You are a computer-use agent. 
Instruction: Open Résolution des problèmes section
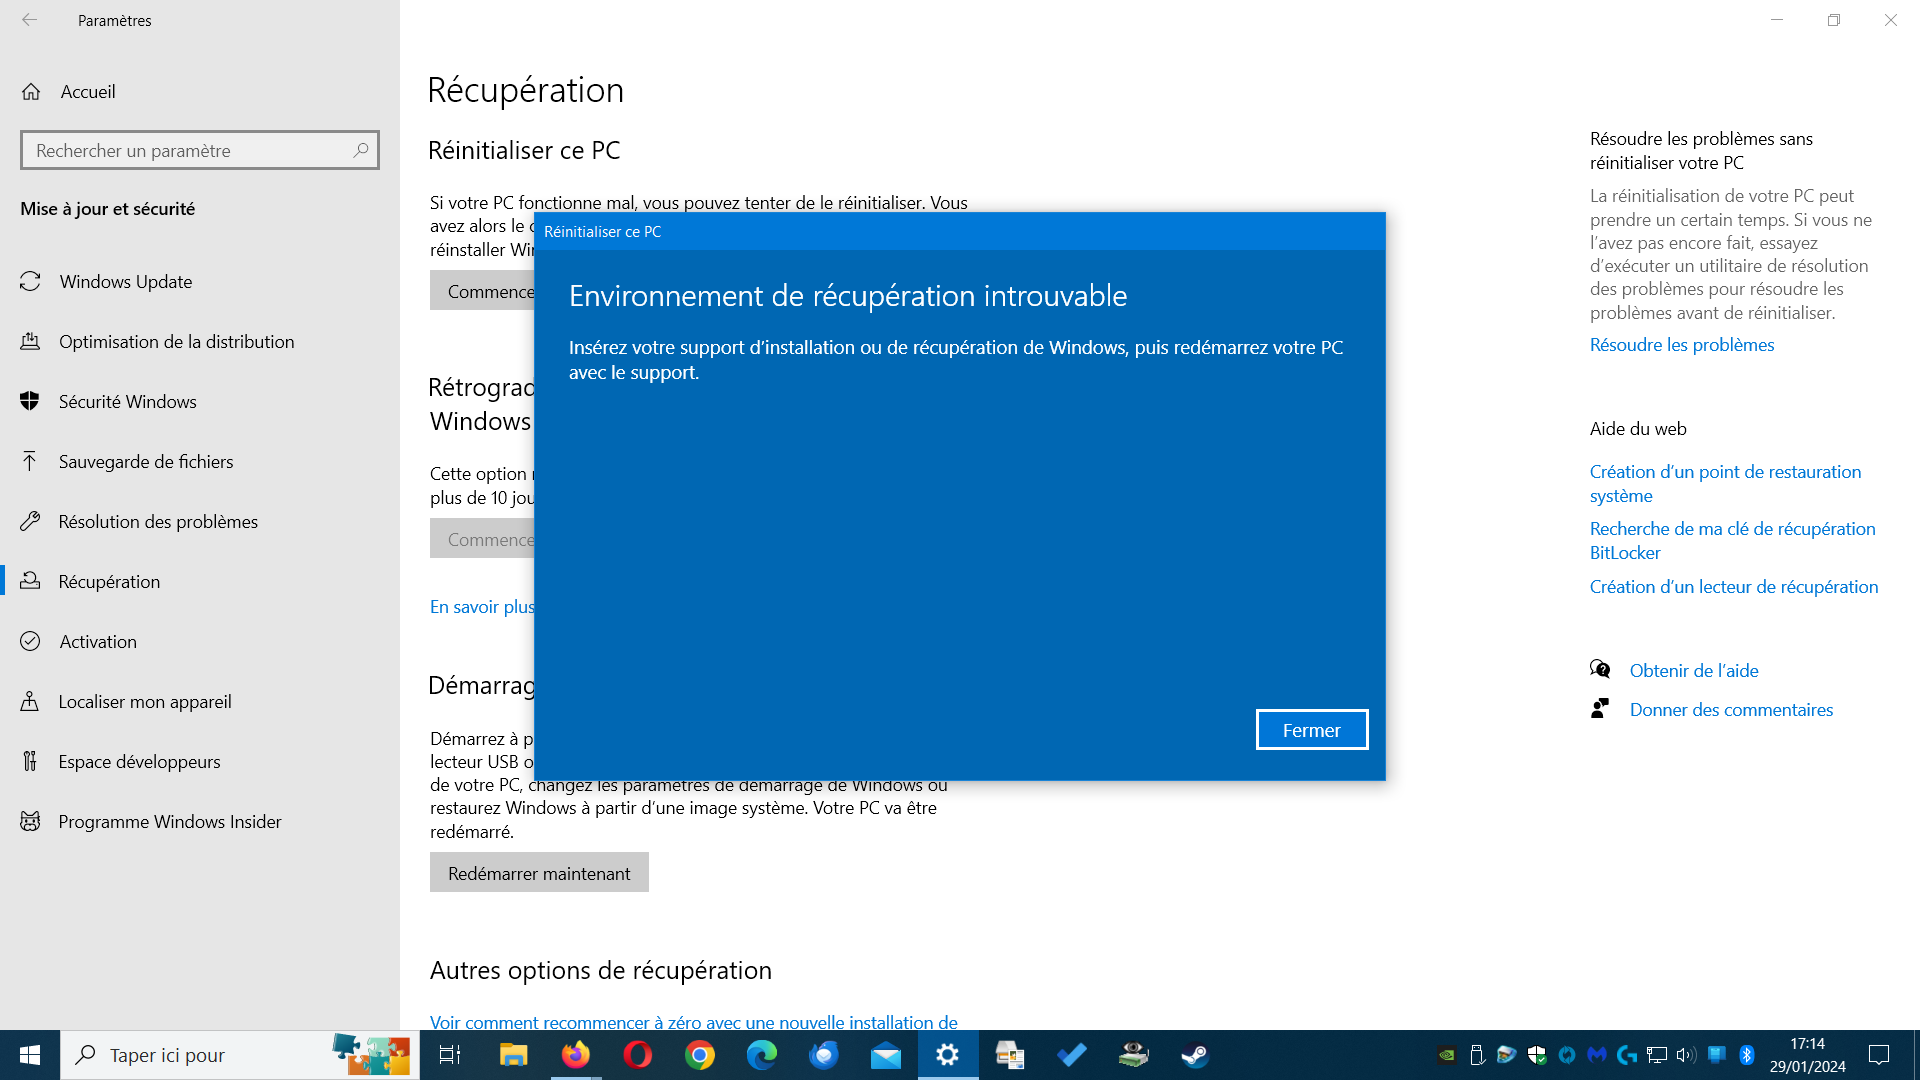[158, 521]
